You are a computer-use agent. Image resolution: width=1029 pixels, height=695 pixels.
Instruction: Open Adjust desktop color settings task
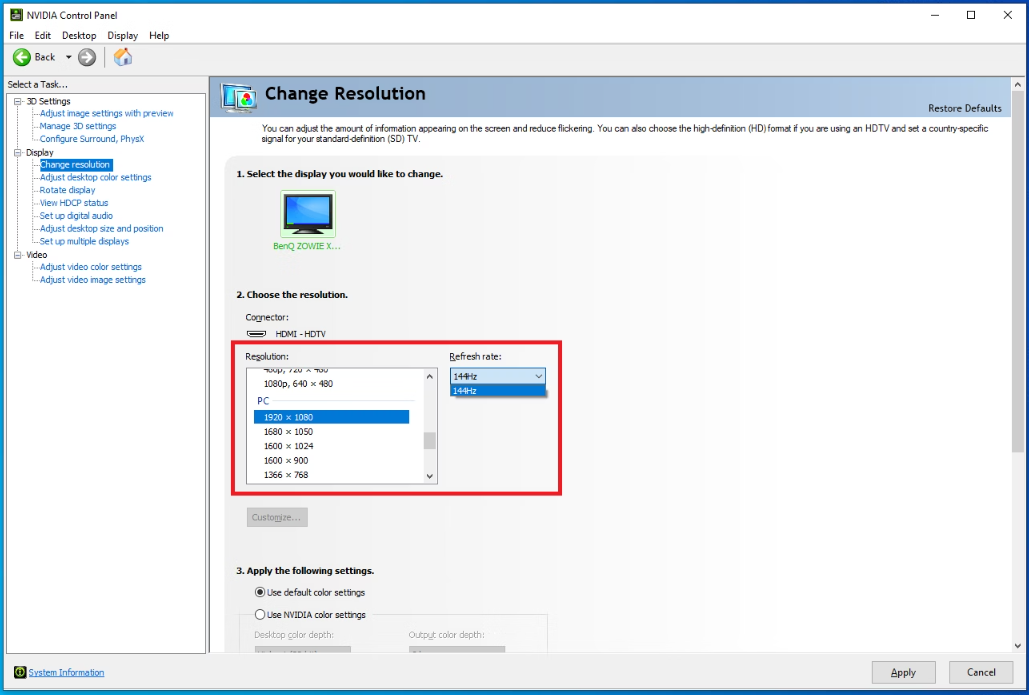pos(95,177)
